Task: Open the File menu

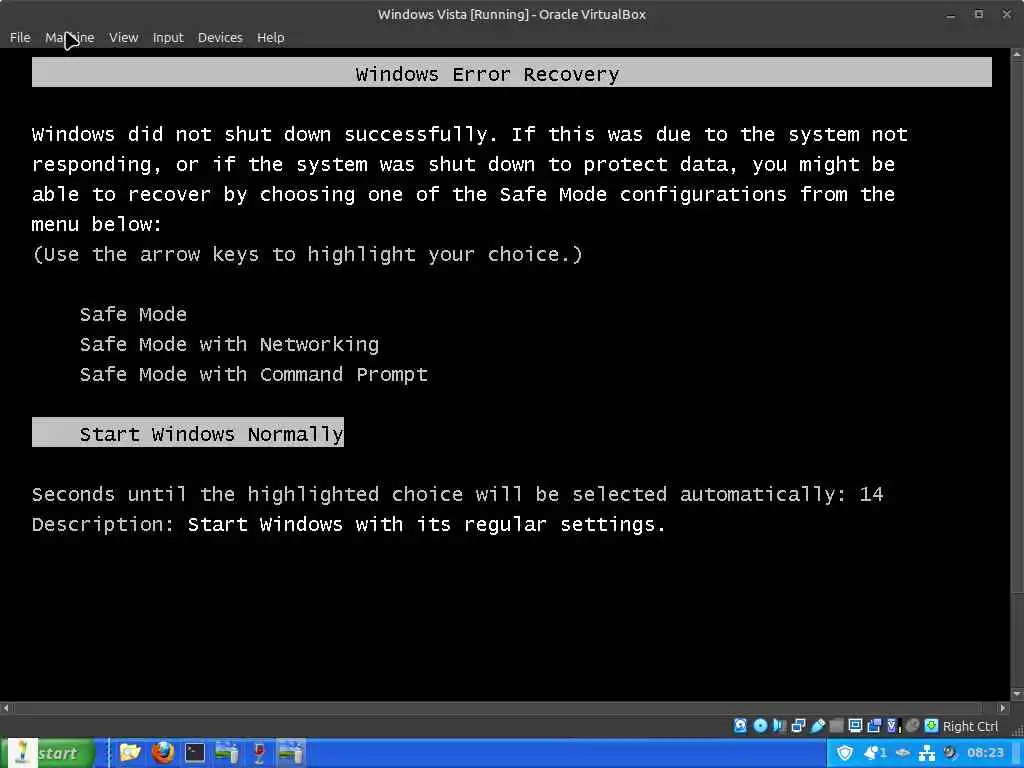Action: click(x=20, y=38)
